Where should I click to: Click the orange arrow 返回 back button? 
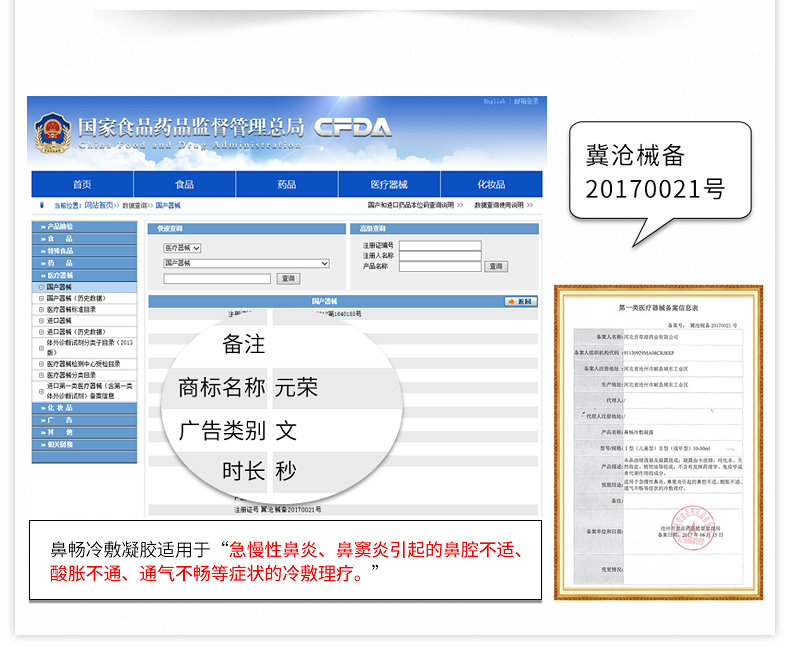coord(520,301)
